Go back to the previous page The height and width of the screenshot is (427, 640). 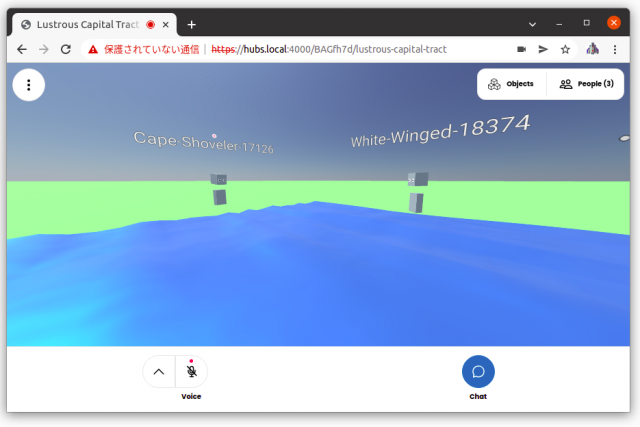pos(22,49)
